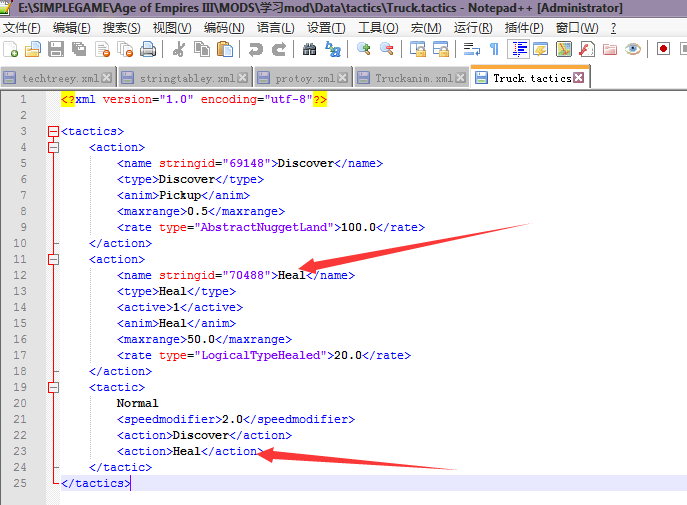Viewport: 687px width, 505px height.
Task: Open Function List panel icon
Action: (587, 49)
